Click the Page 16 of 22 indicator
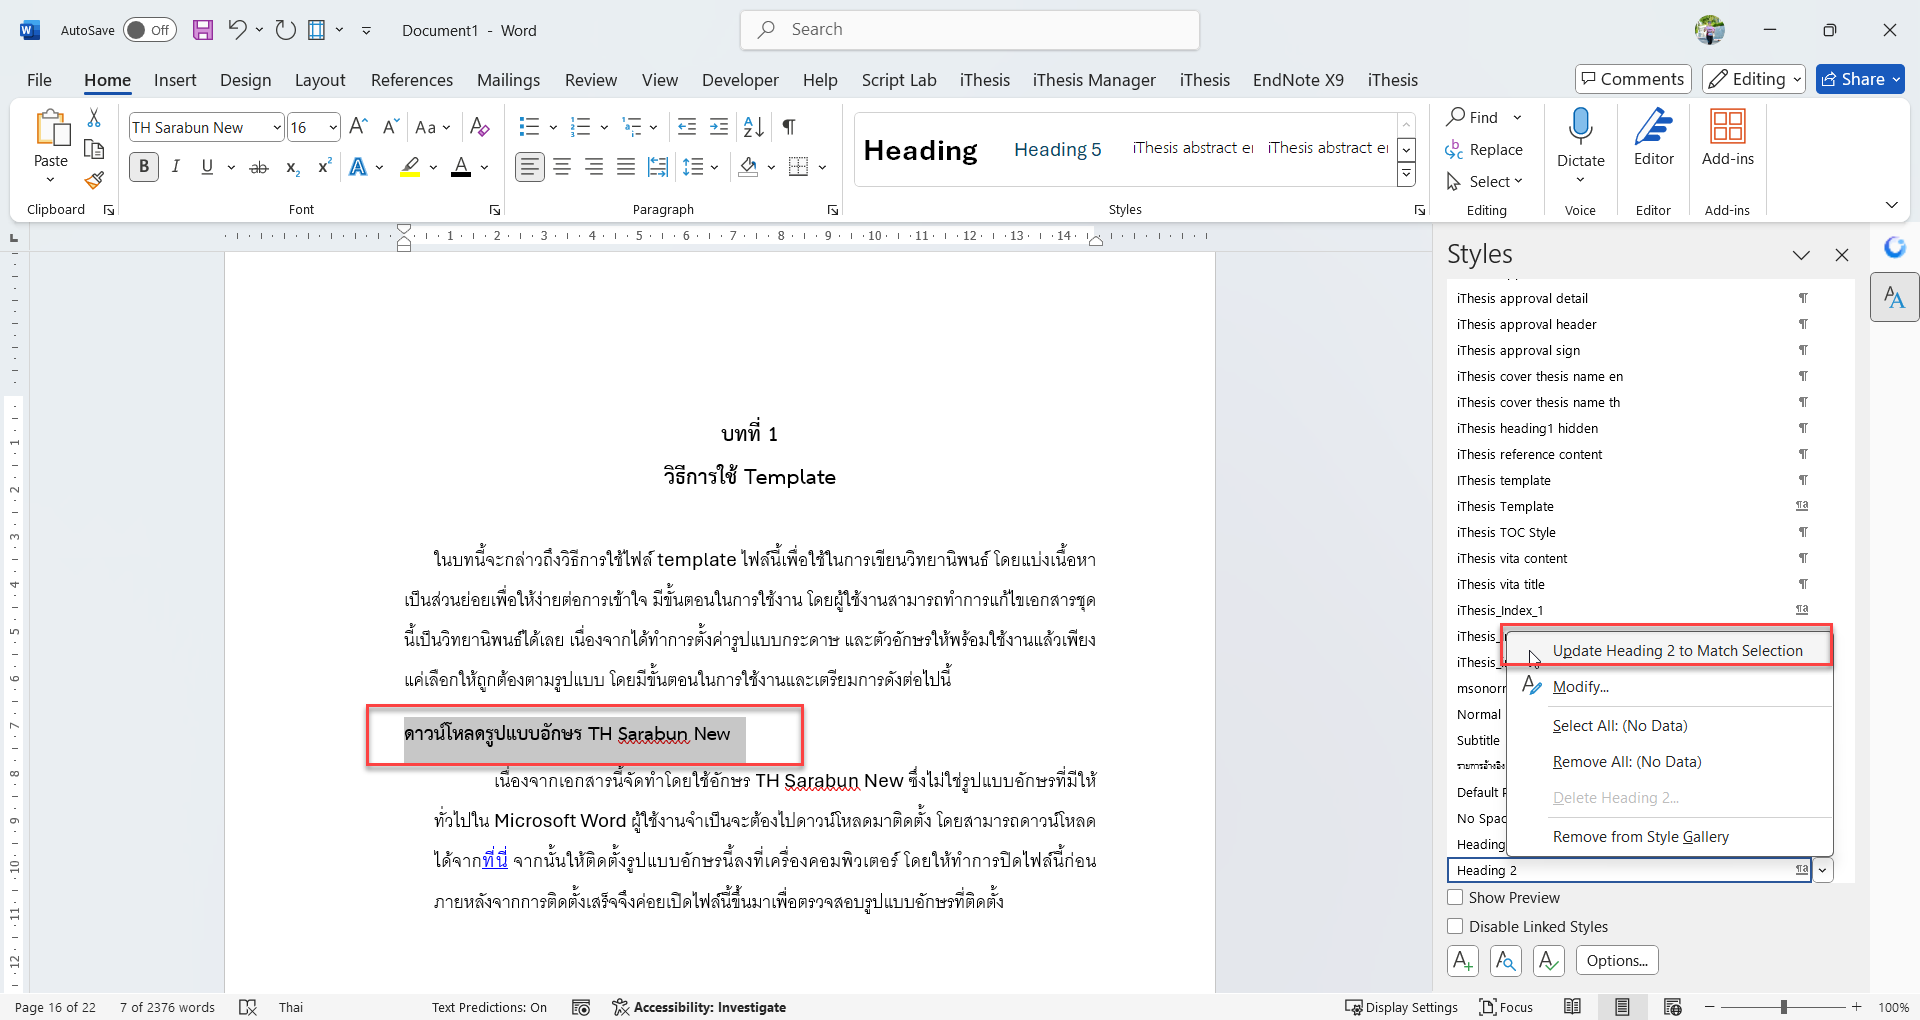The width and height of the screenshot is (1920, 1020). tap(56, 1007)
